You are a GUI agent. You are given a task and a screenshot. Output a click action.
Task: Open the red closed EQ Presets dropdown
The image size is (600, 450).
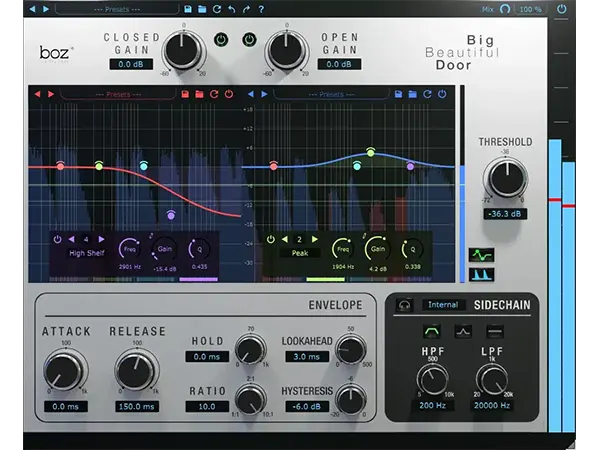click(118, 95)
